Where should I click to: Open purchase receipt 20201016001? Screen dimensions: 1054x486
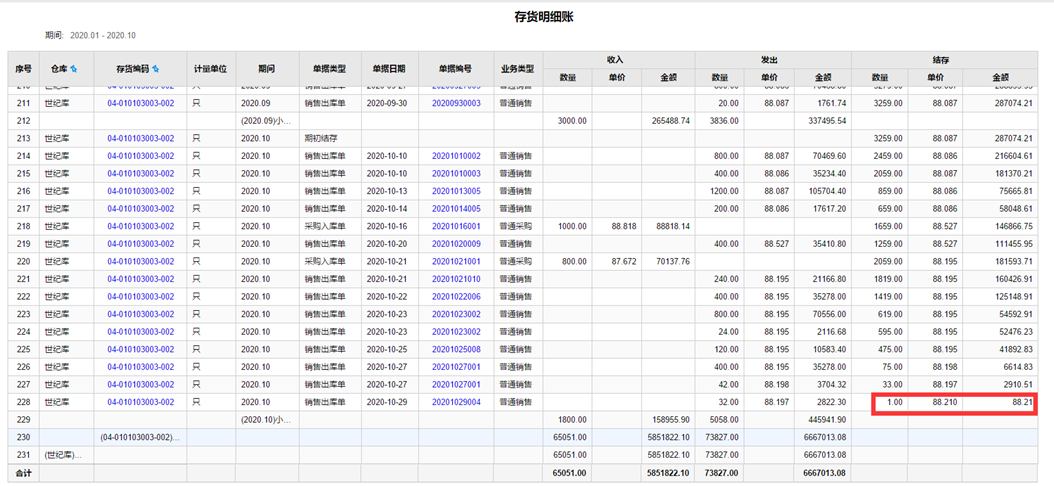click(x=456, y=227)
